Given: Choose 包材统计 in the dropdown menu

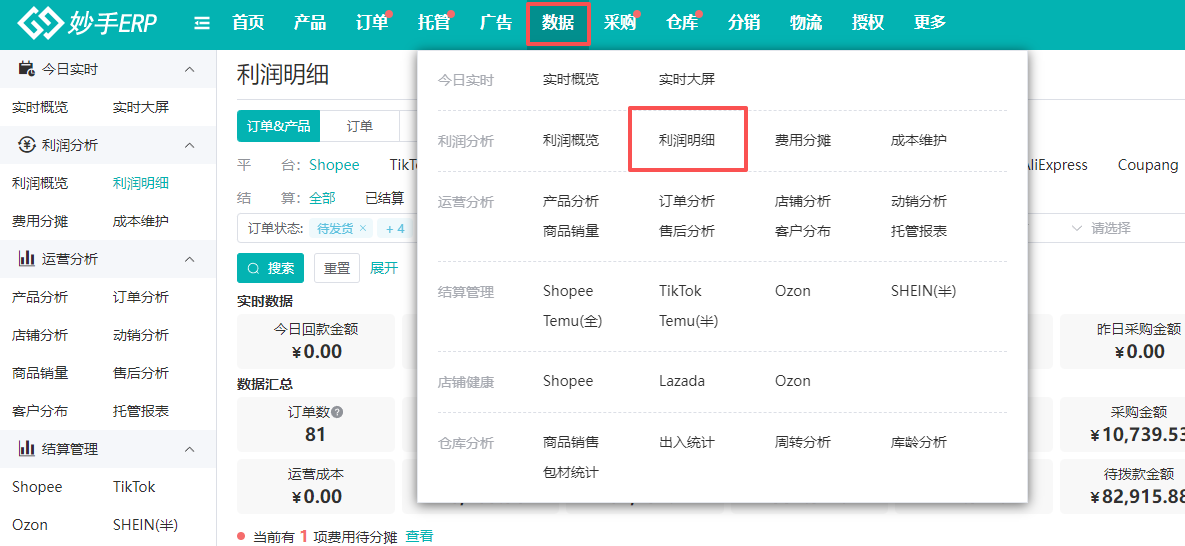Looking at the screenshot, I should click(x=571, y=473).
